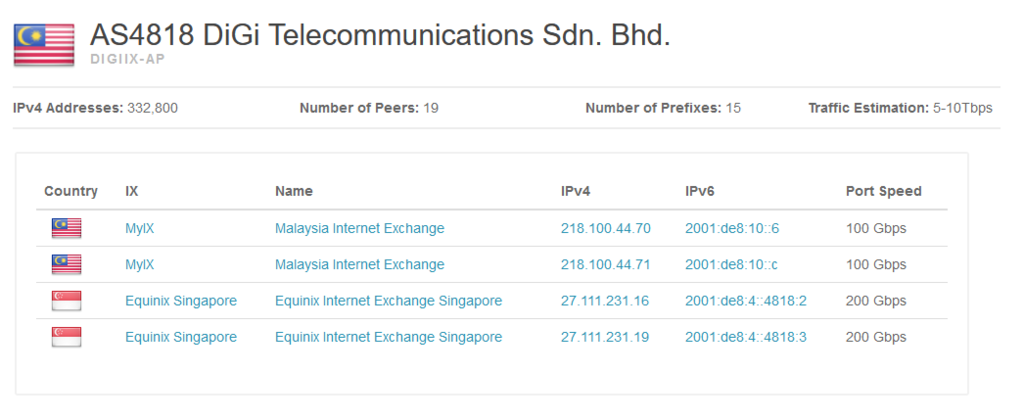Open IPv6 address 2001:de8:4::4818:2
1024x420 pixels.
[x=746, y=301]
